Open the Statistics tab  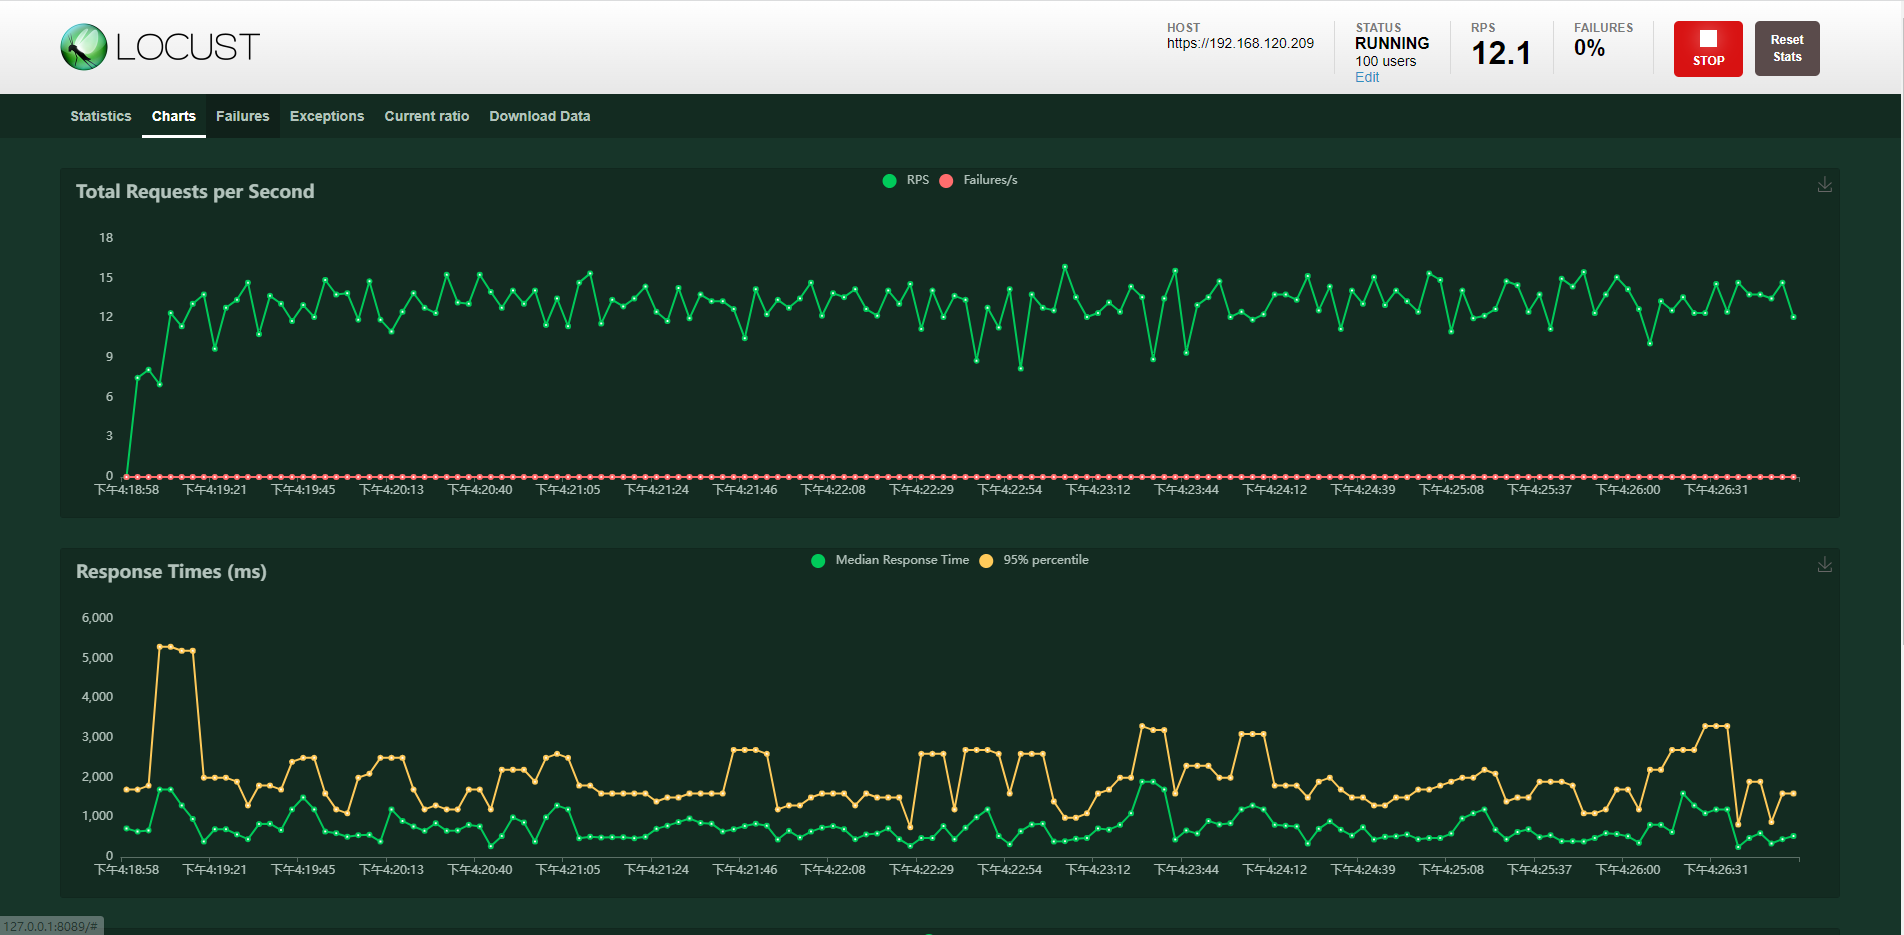(x=101, y=116)
